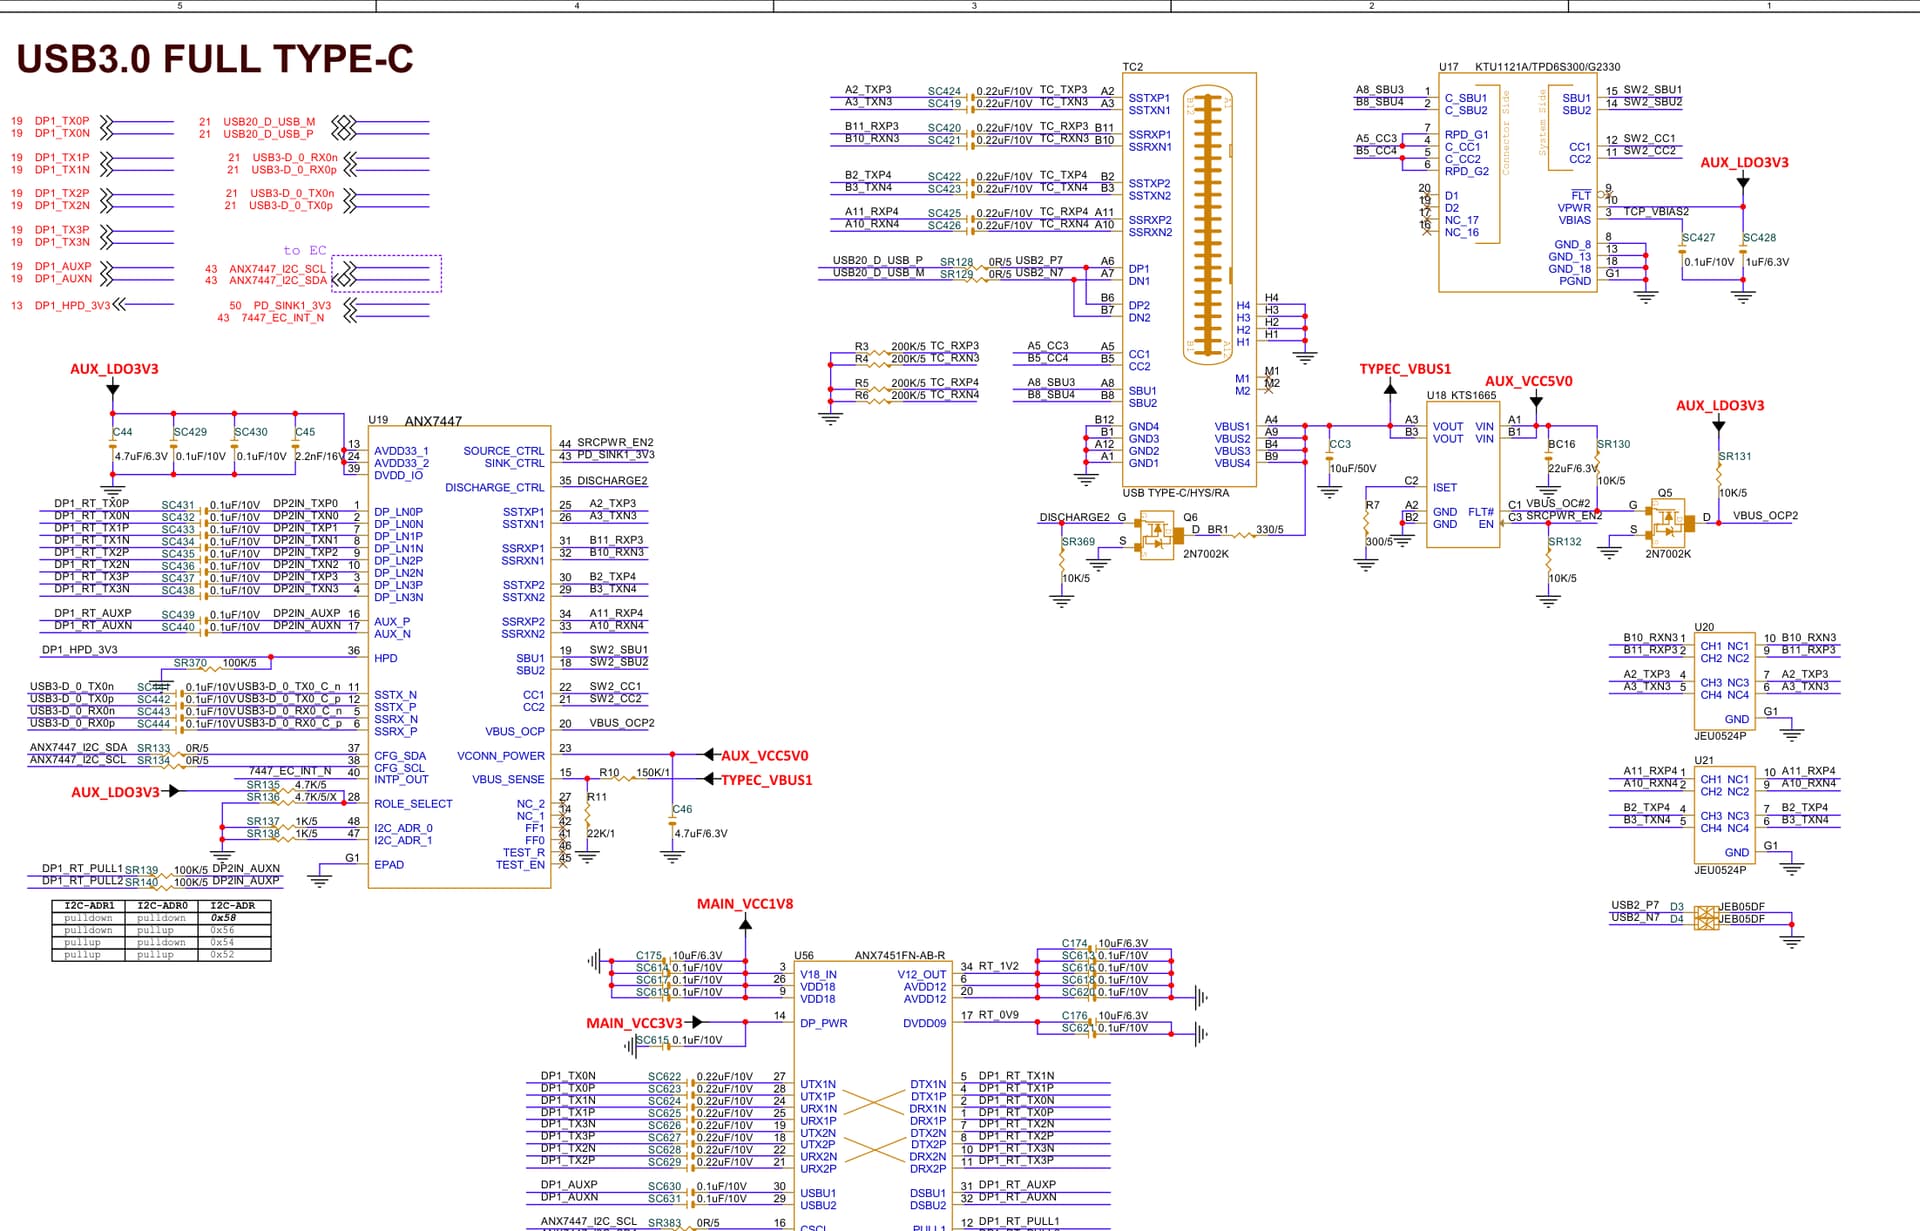Click the CC3 10uF/50V capacitor symbol
This screenshot has height=1231, width=1920.
[1329, 454]
